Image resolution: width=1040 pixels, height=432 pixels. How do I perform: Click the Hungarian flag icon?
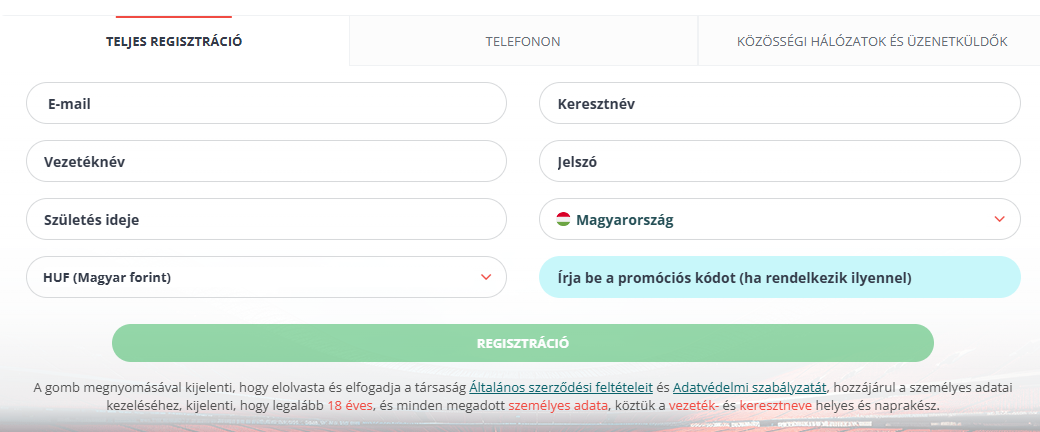(563, 219)
